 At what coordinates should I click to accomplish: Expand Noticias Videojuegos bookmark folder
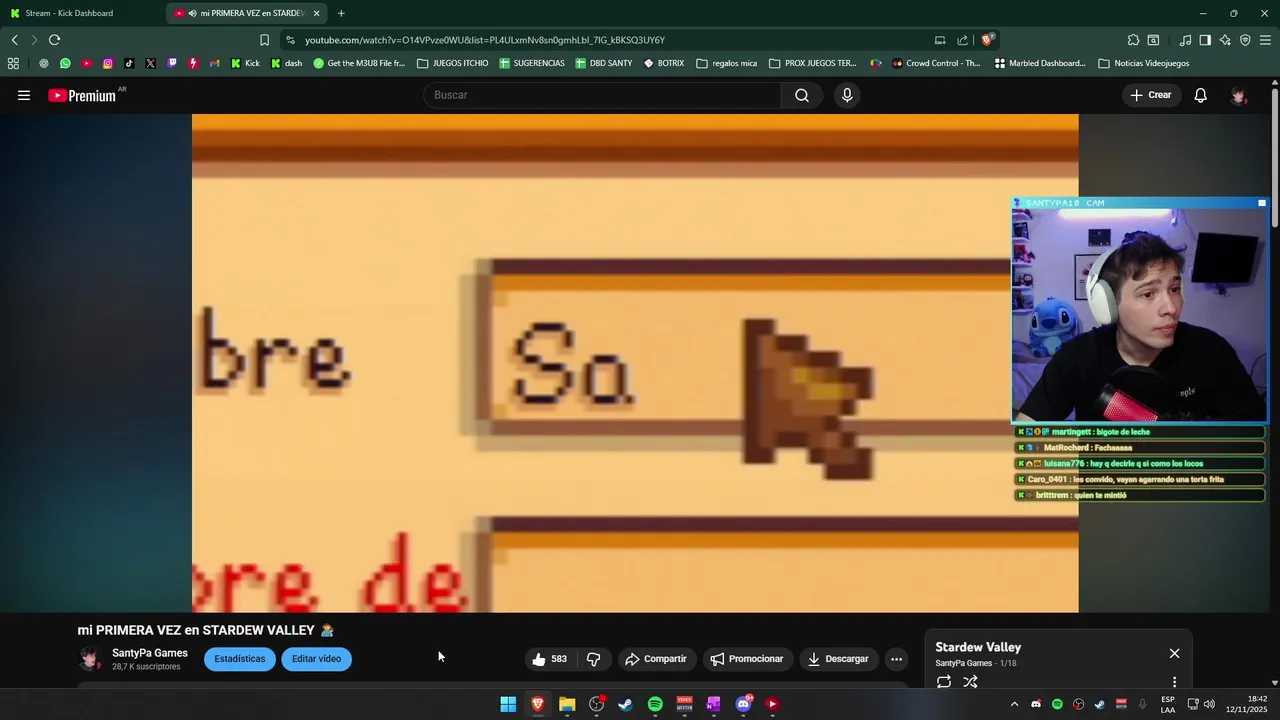[1144, 63]
